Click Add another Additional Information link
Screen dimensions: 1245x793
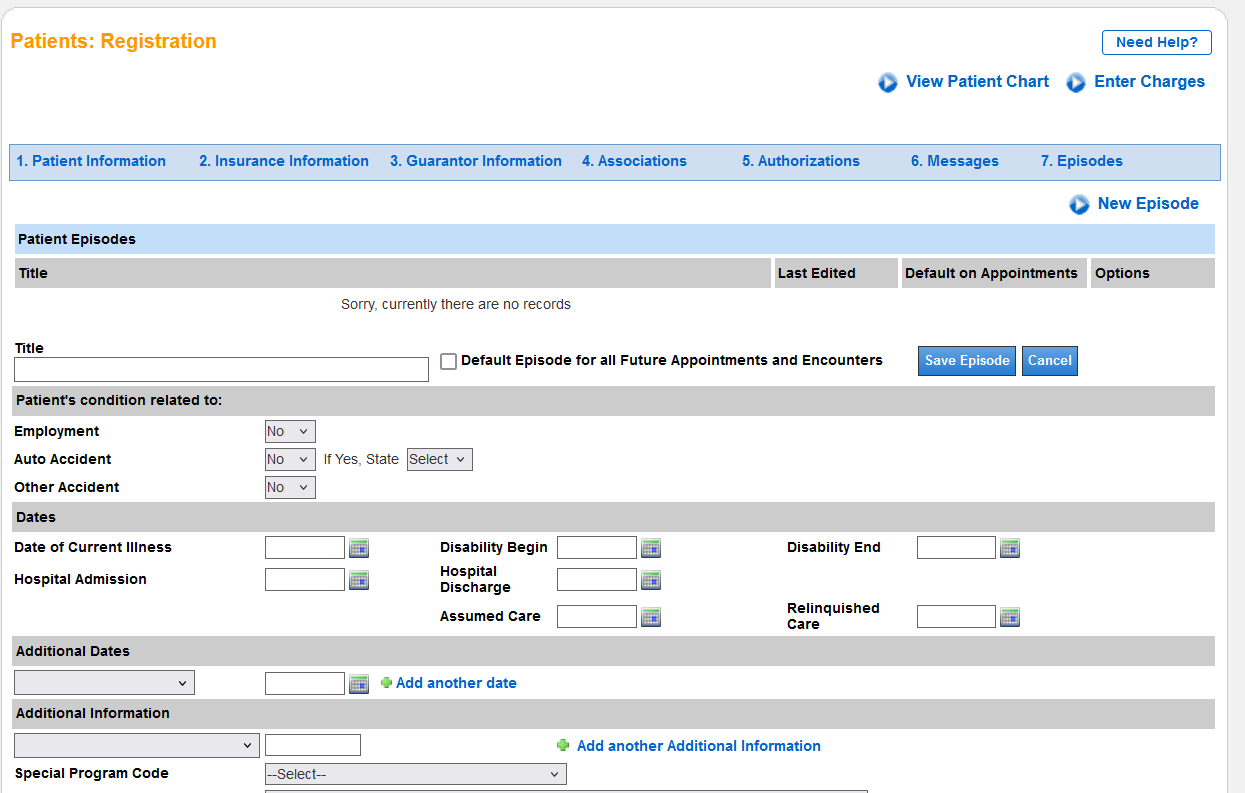(698, 746)
